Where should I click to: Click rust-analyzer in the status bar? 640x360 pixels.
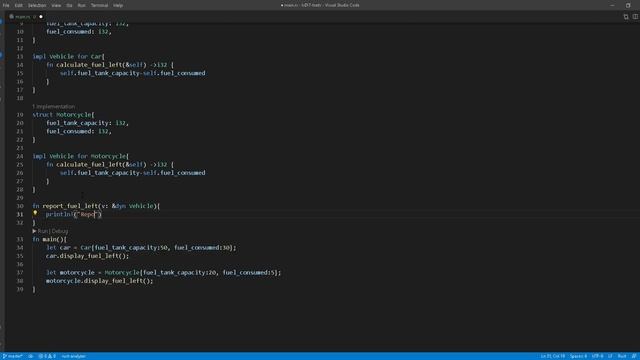click(x=73, y=356)
